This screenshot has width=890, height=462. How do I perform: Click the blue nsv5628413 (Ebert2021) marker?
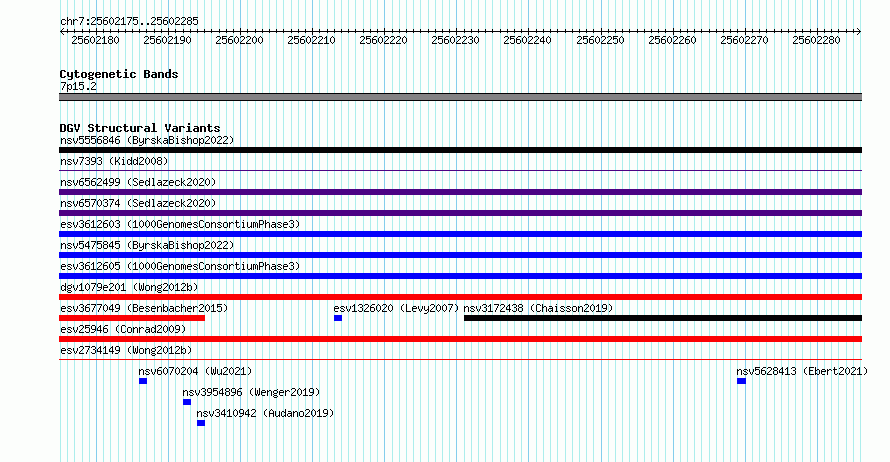(741, 381)
